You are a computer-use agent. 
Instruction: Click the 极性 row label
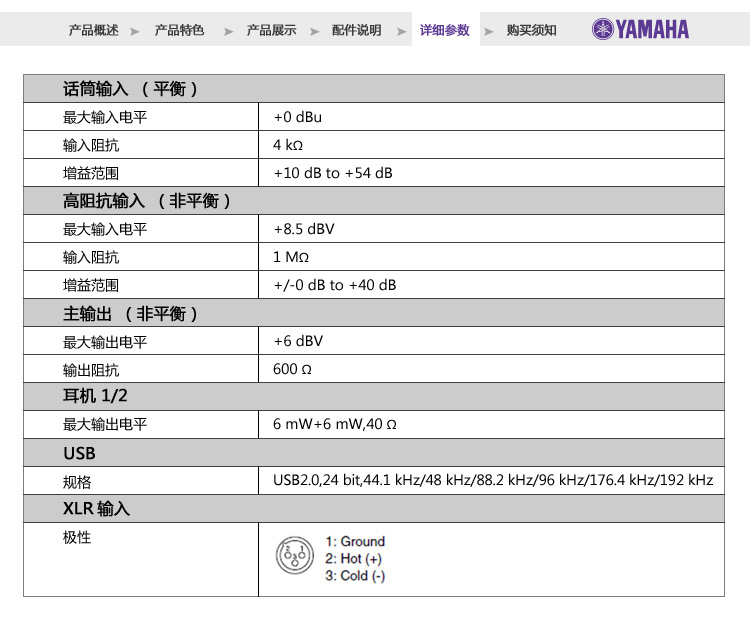(77, 537)
